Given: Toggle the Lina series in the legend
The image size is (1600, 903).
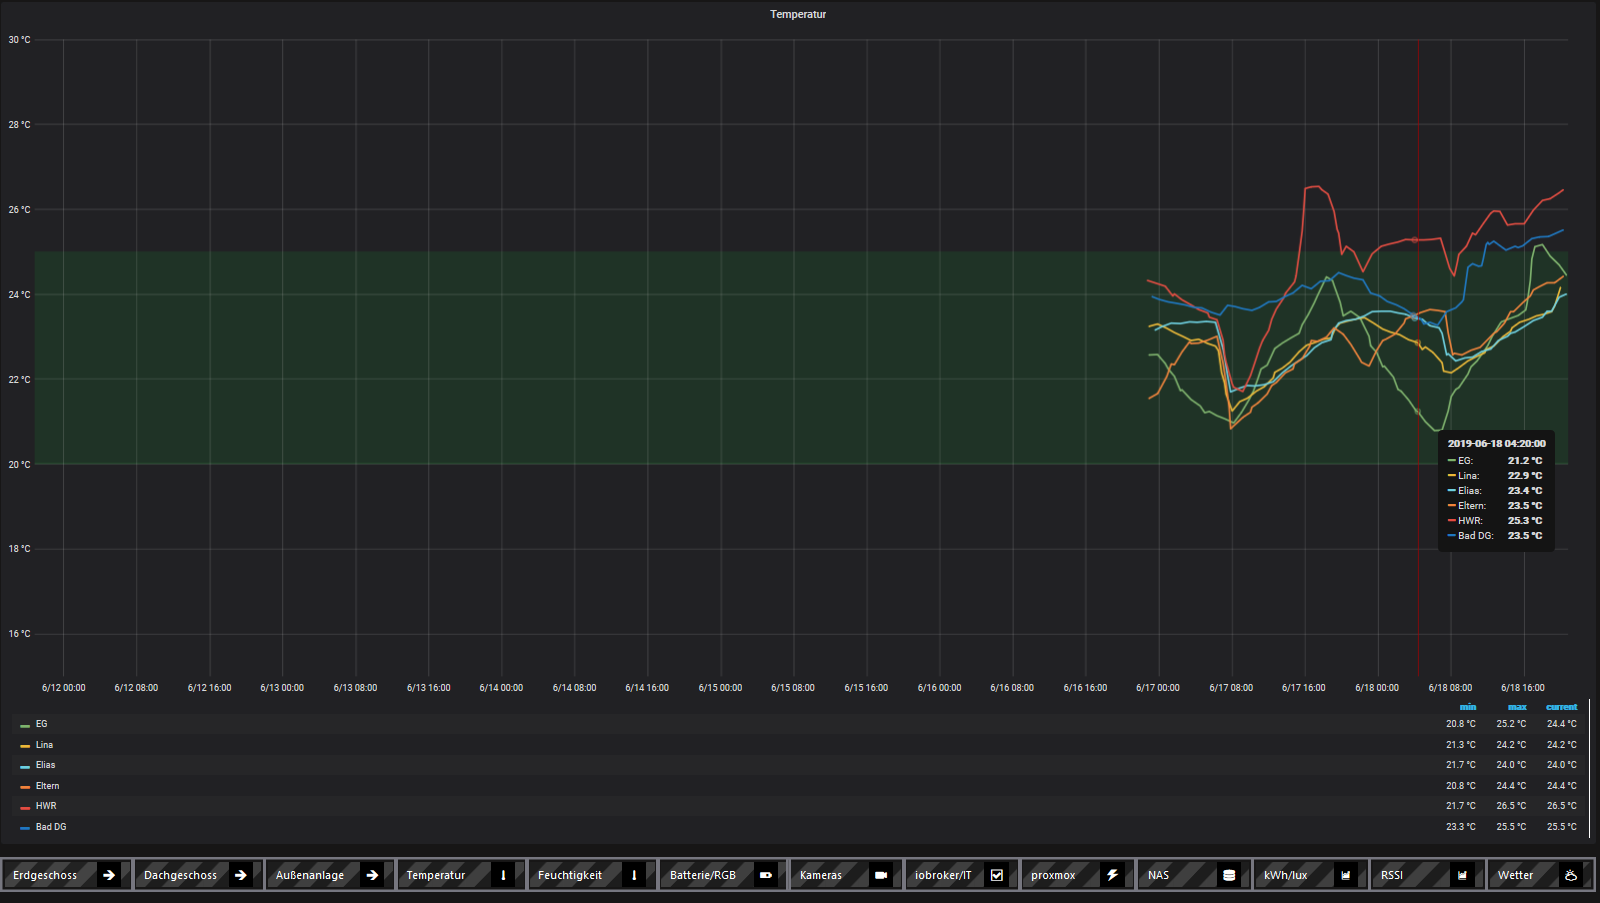Looking at the screenshot, I should tap(44, 745).
